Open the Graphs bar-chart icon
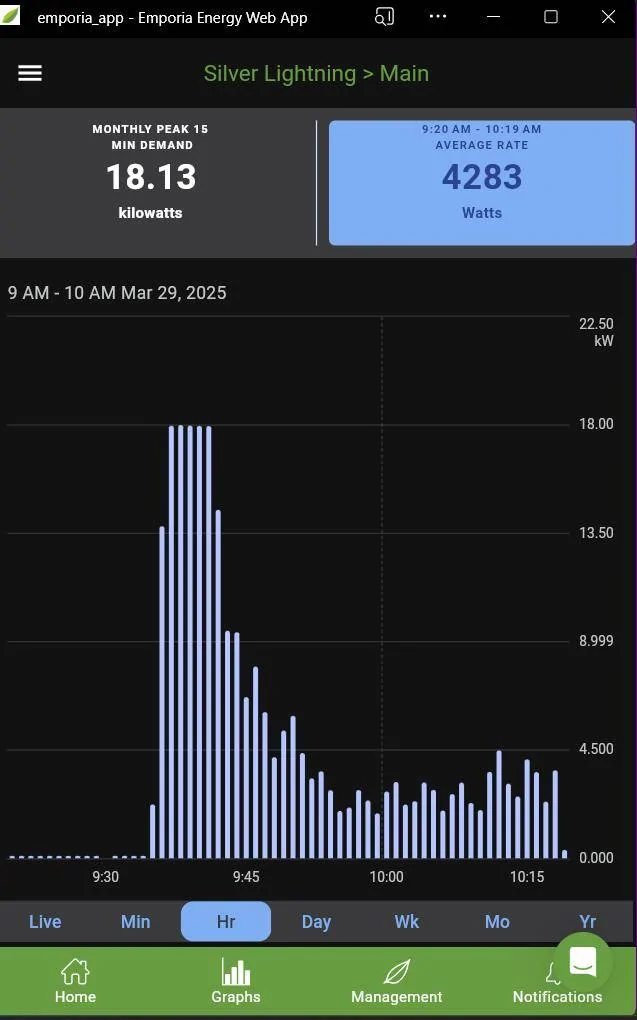637x1020 pixels. pos(236,972)
